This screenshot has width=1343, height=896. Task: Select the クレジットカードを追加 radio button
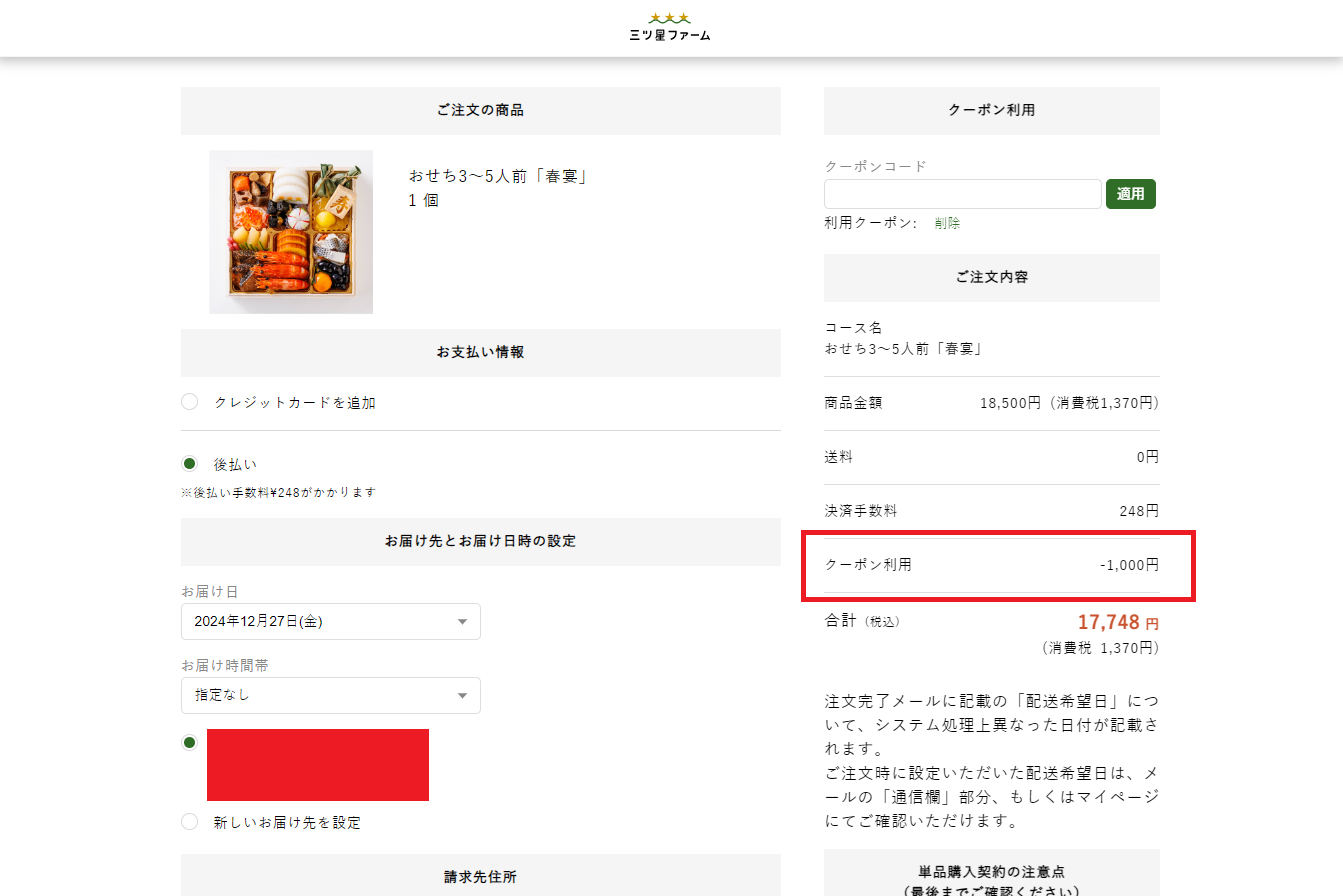click(190, 402)
